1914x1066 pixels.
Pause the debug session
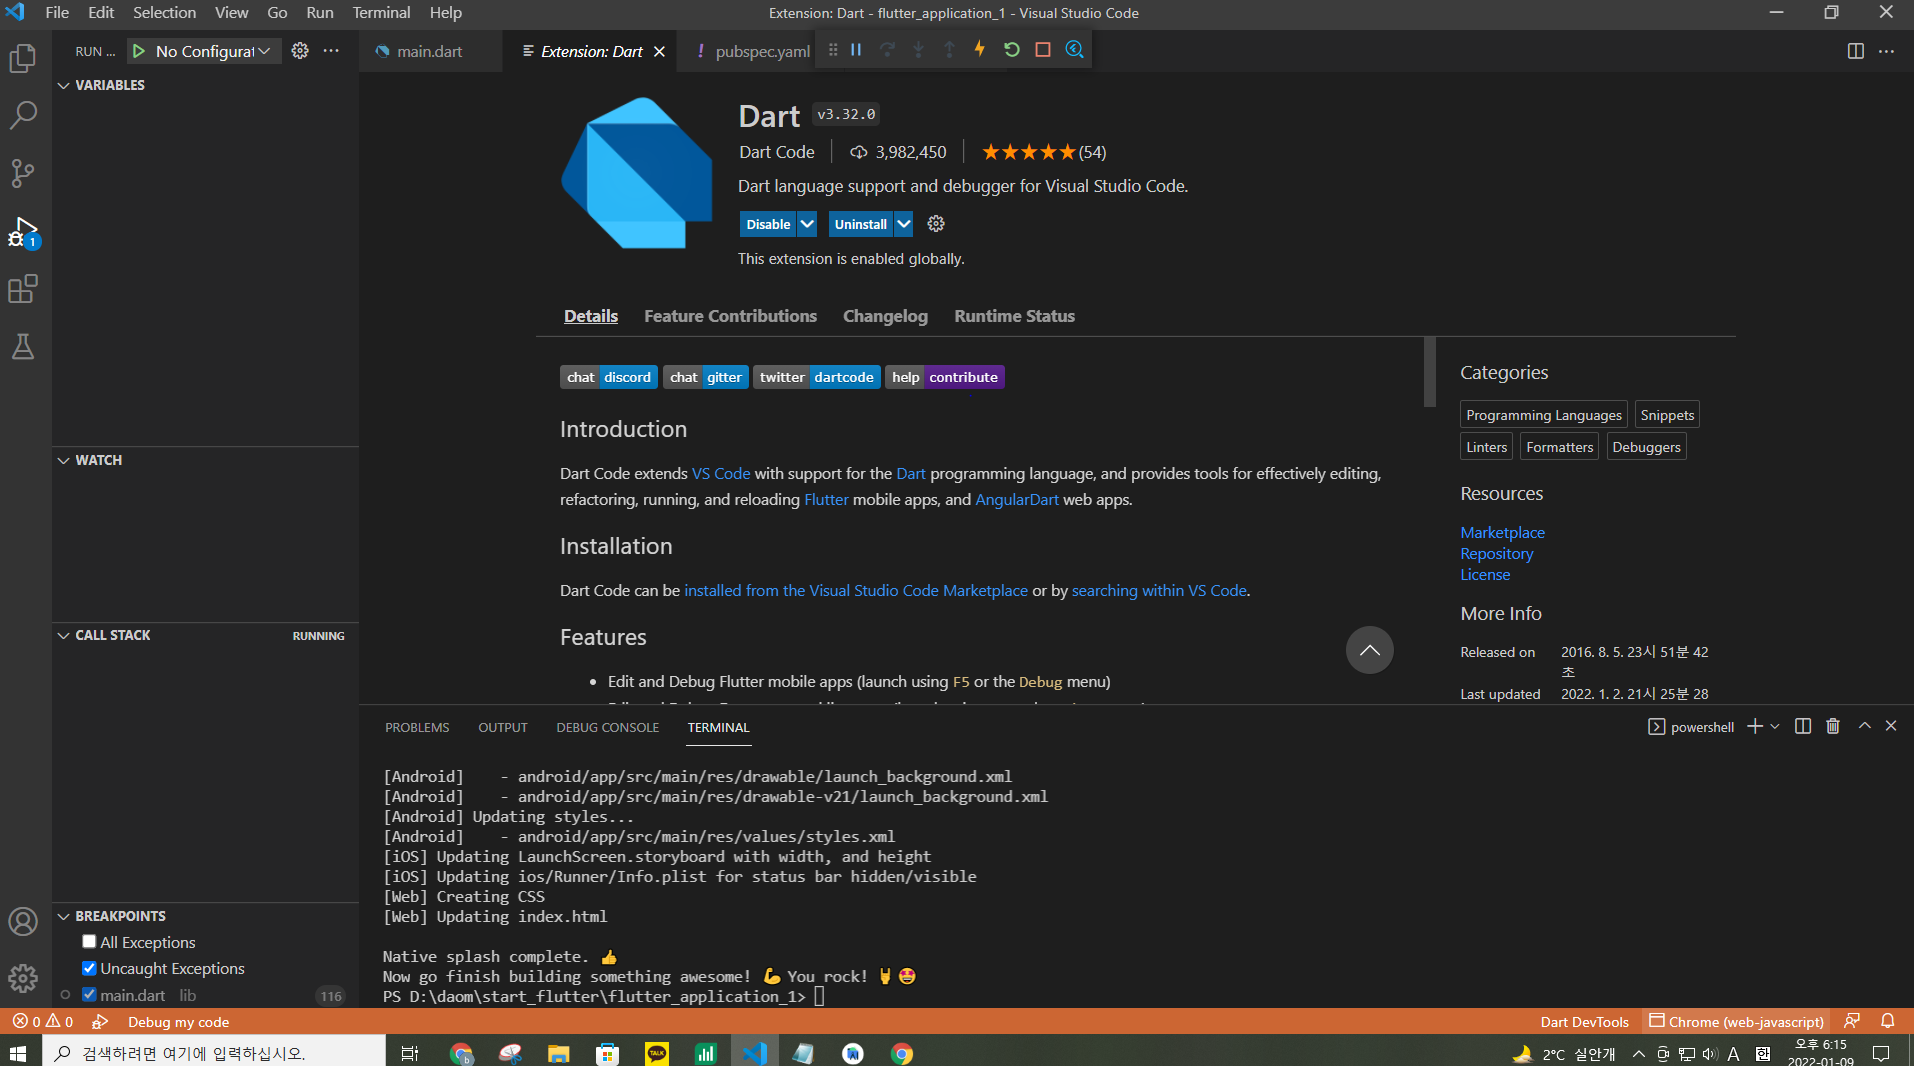point(856,49)
